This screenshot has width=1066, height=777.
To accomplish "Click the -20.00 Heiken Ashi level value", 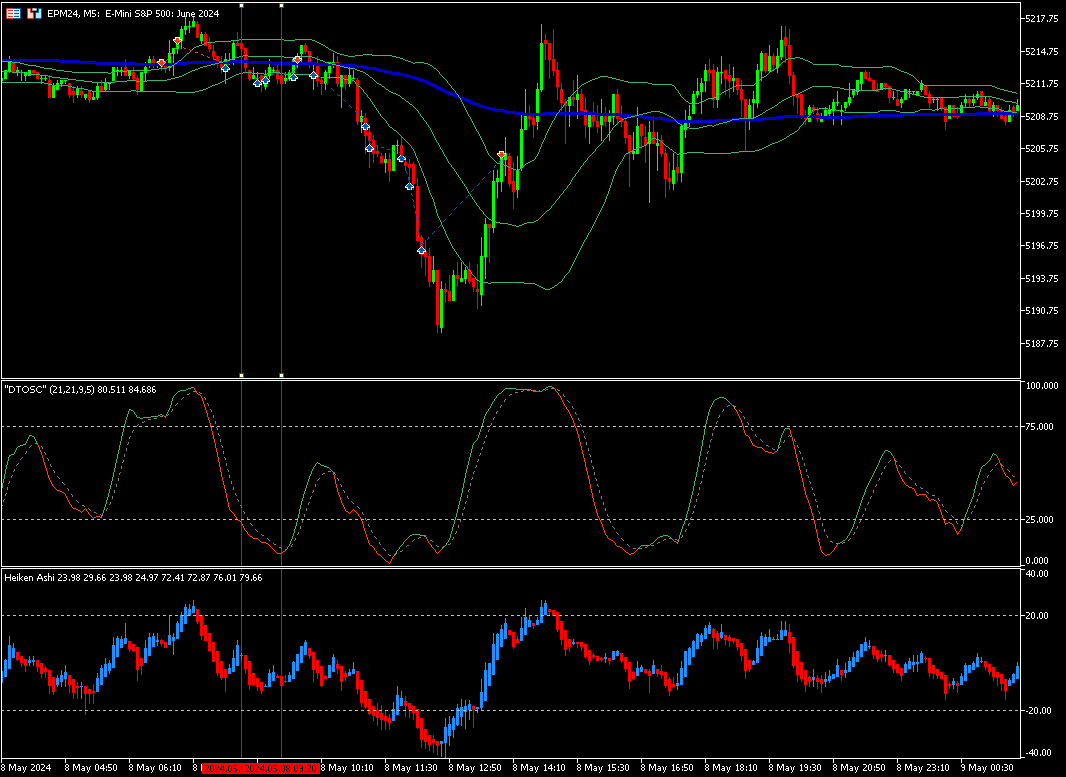I will pyautogui.click(x=1037, y=710).
